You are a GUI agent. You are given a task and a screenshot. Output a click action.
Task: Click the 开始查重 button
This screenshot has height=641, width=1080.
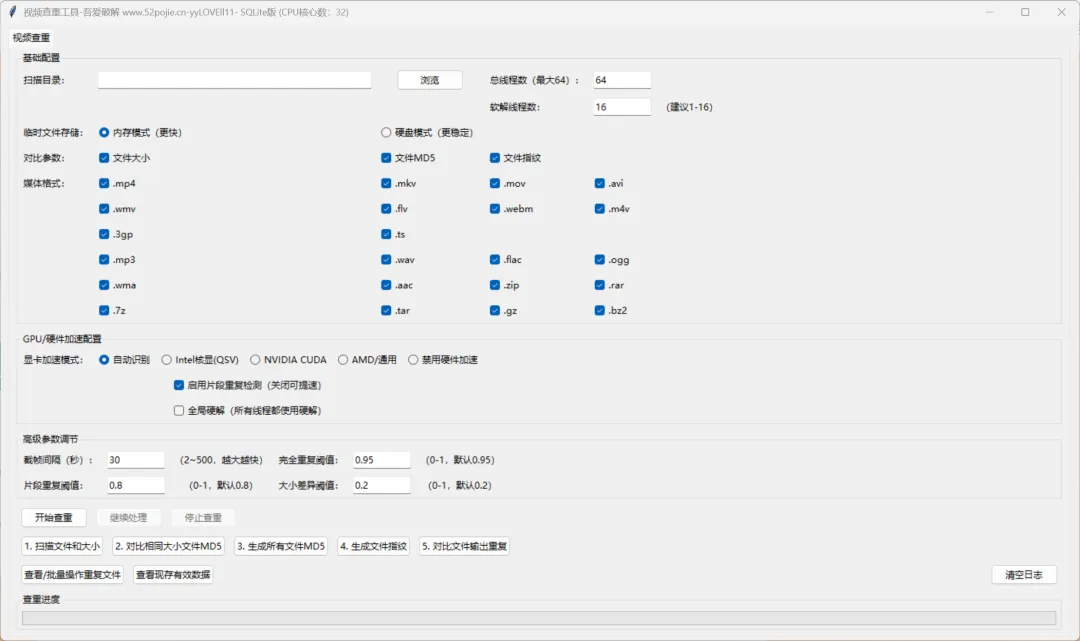tap(54, 518)
